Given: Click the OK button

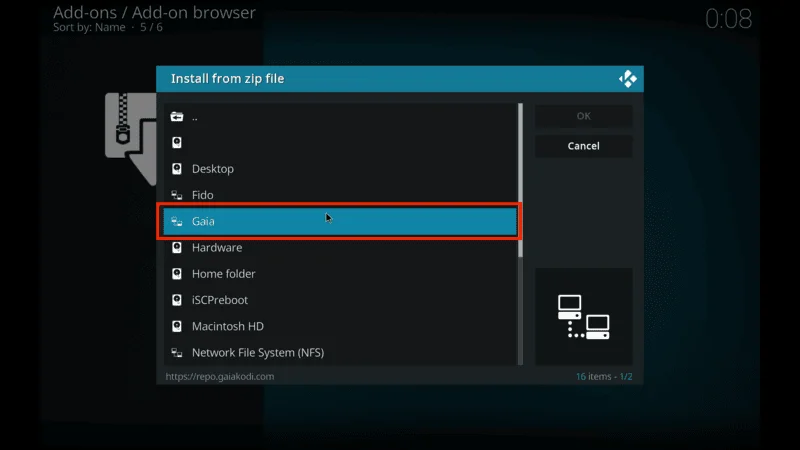Looking at the screenshot, I should coord(584,116).
